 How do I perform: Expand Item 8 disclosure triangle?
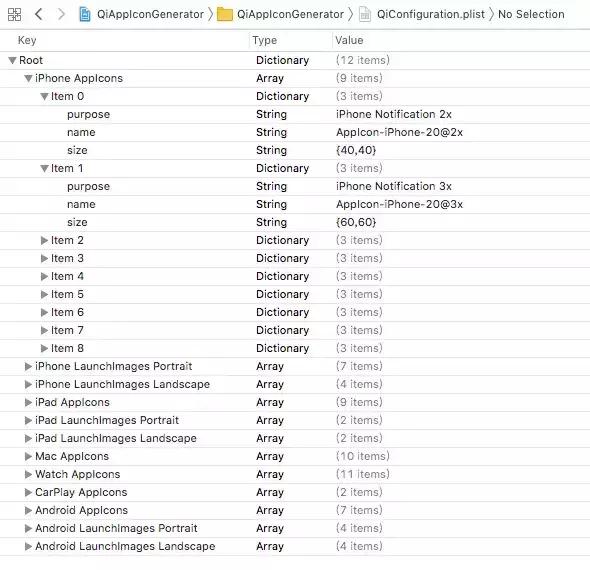(x=44, y=348)
